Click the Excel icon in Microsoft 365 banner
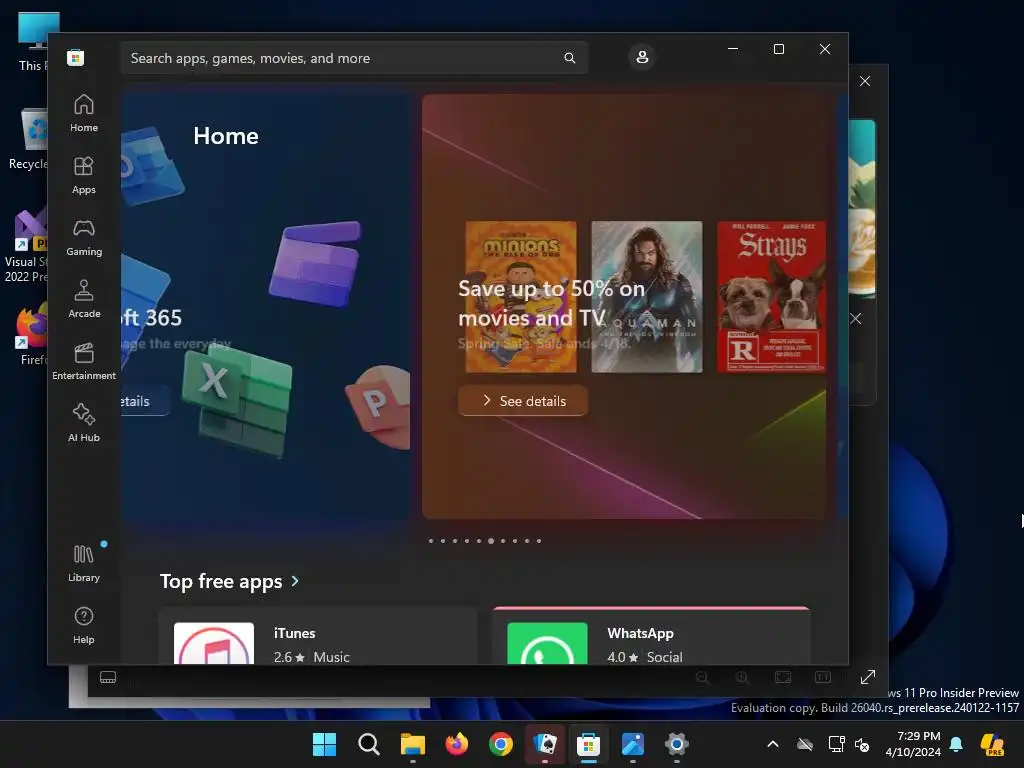Image resolution: width=1024 pixels, height=768 pixels. click(236, 400)
